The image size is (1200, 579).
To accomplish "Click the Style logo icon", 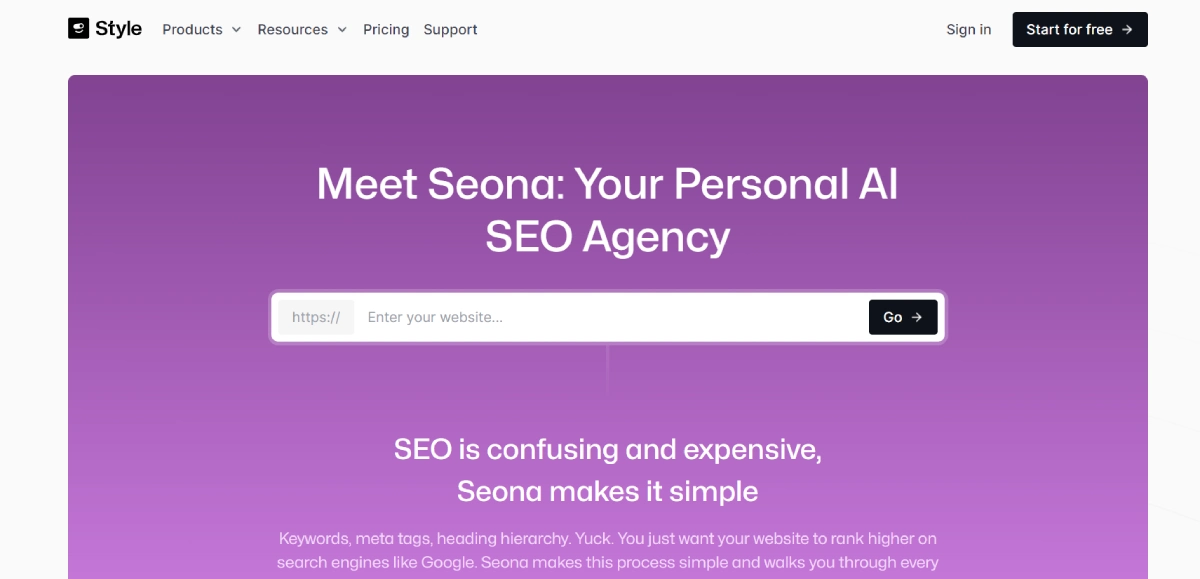I will [78, 29].
